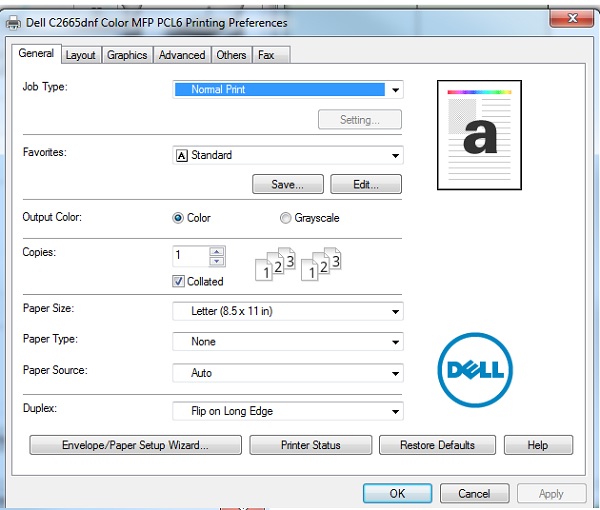Switch to the Advanced tab
The image size is (600, 510).
[x=182, y=55]
